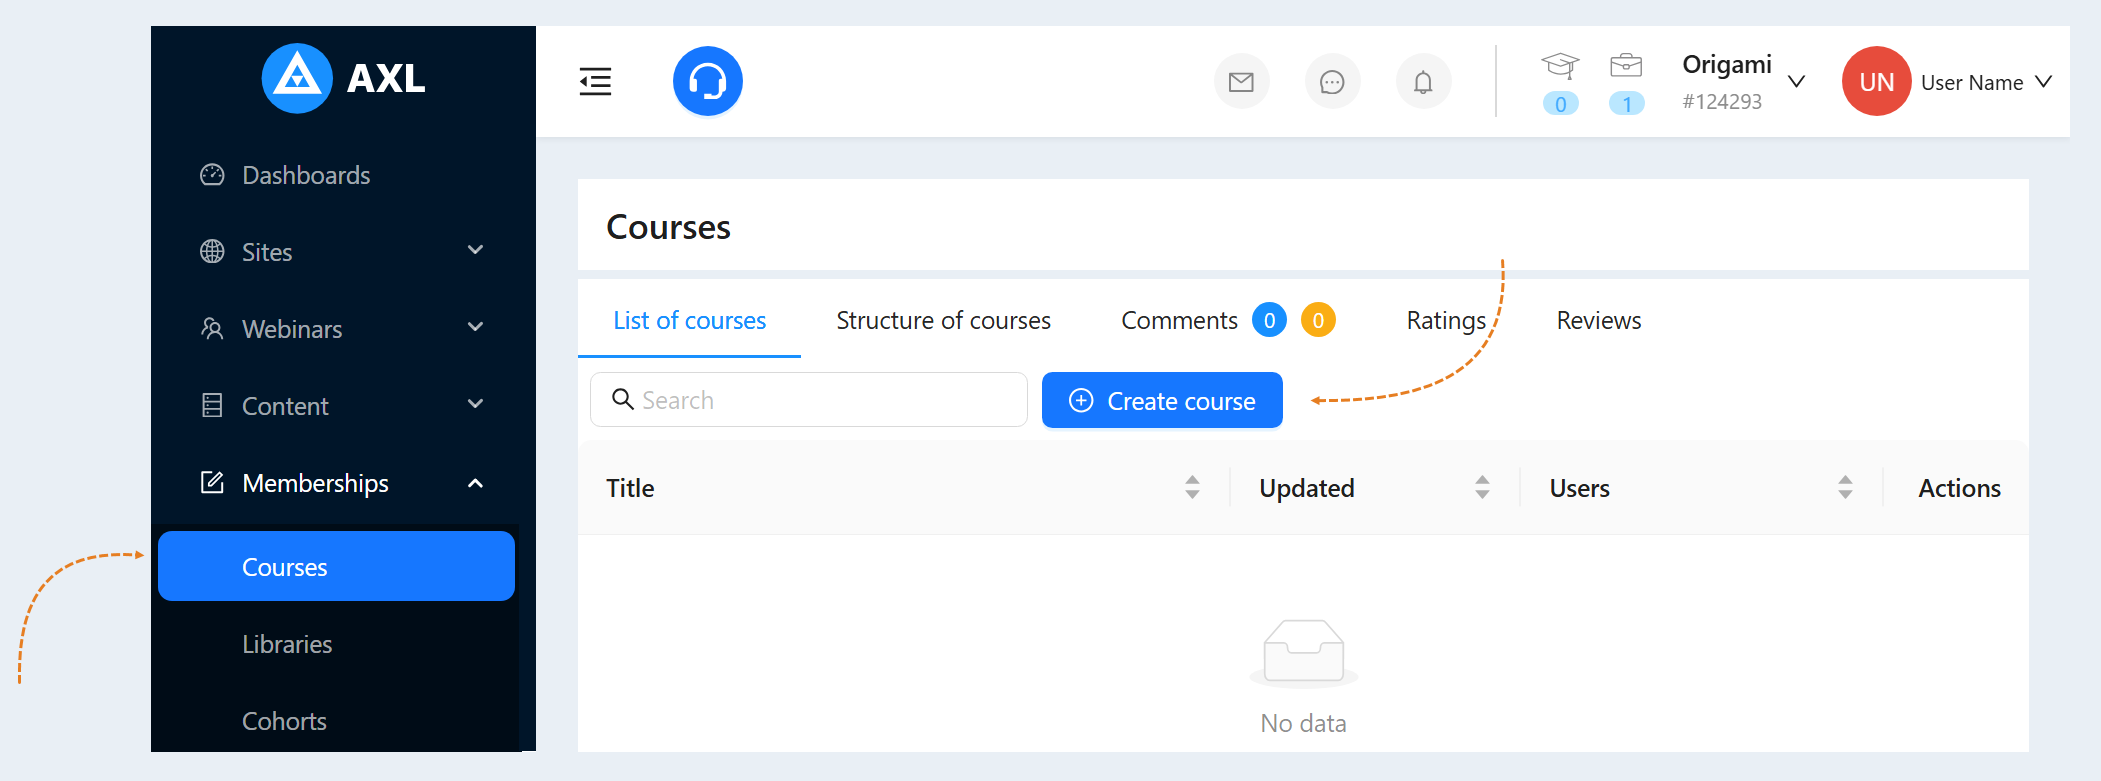Click the Sites globe icon
This screenshot has height=781, width=2101.
tap(212, 251)
